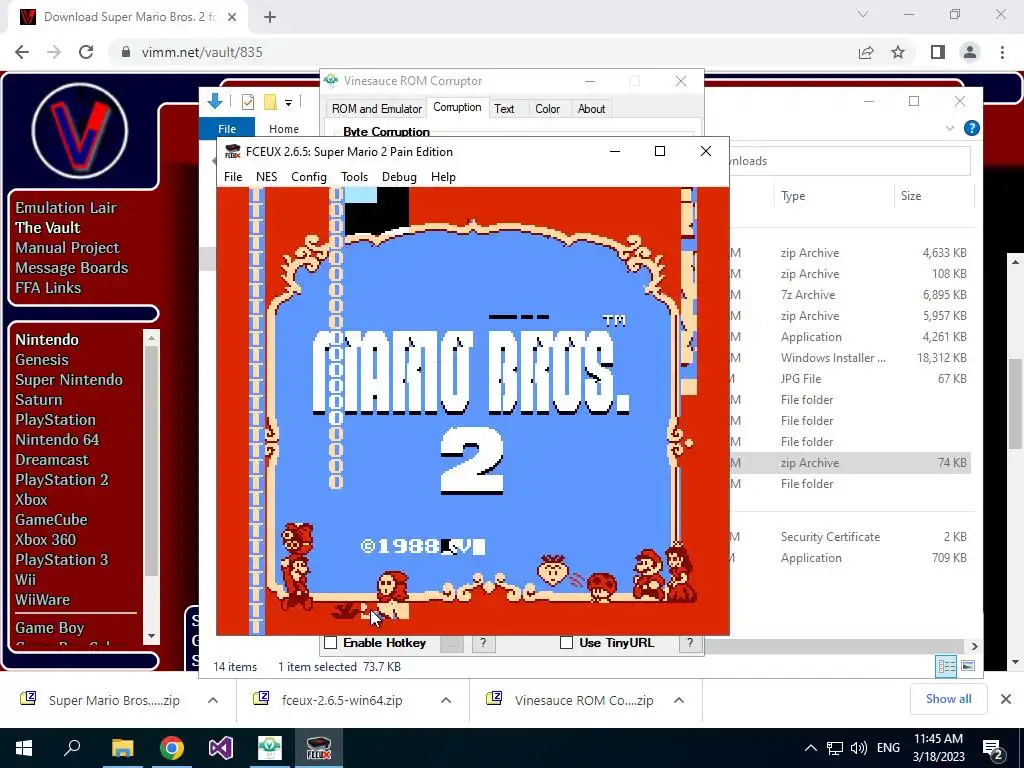Image resolution: width=1024 pixels, height=768 pixels.
Task: Open the Debug menu in FCEUX
Action: (x=399, y=177)
